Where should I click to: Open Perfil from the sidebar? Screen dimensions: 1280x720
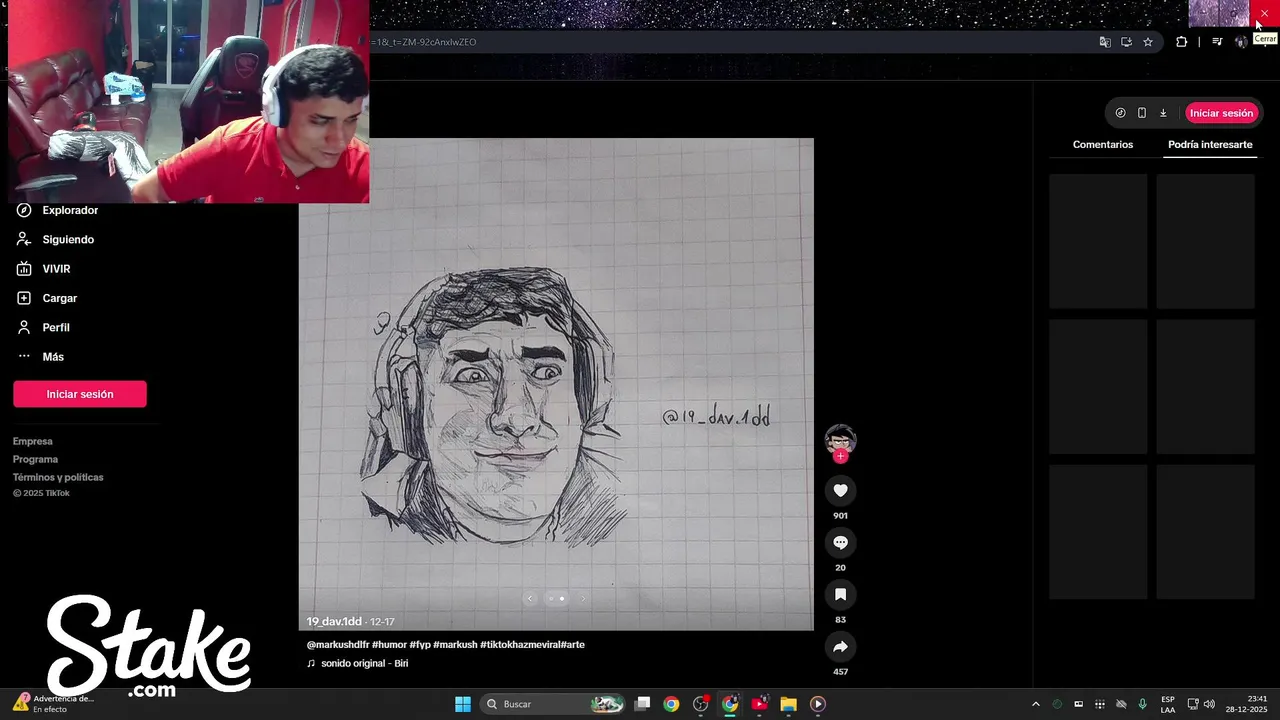(x=43, y=327)
